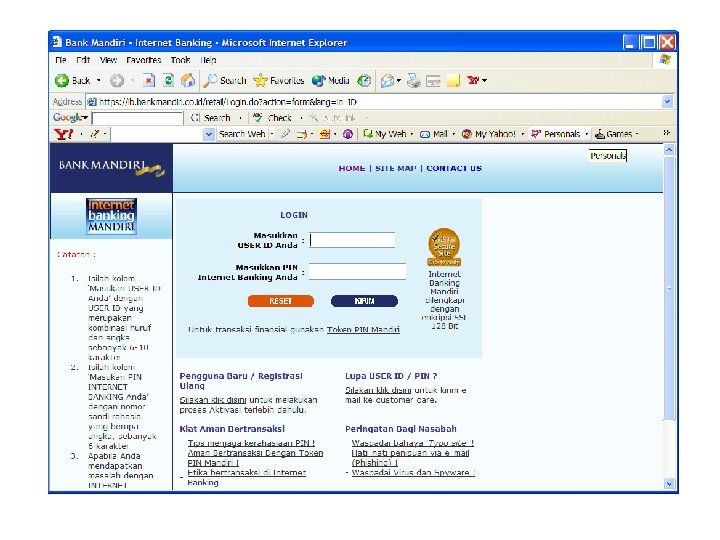The height and width of the screenshot is (540, 720).
Task: Click the Forward navigation arrow
Action: coord(117,81)
